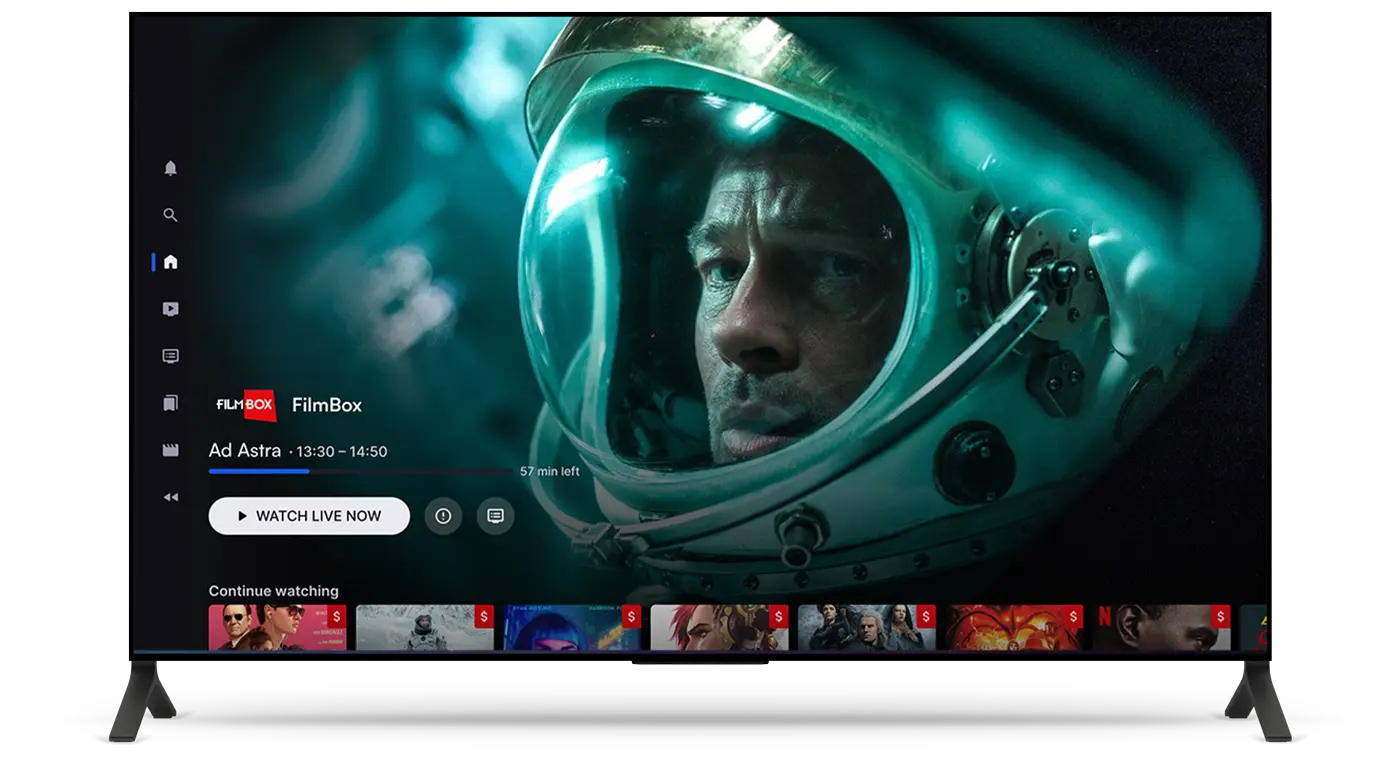Open the bookmarks library sidebar icon

170,403
